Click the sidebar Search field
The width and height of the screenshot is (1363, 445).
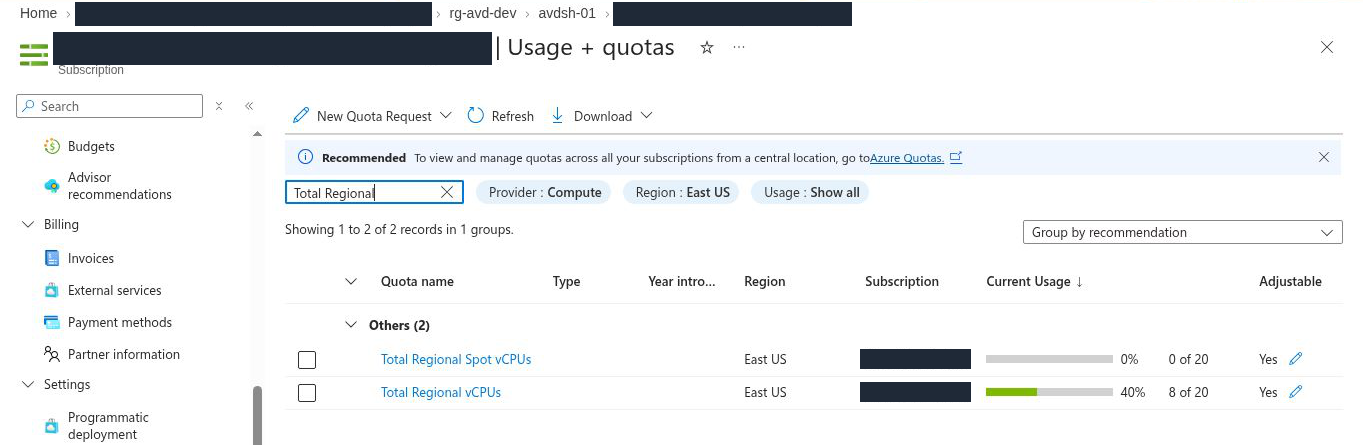coord(110,106)
